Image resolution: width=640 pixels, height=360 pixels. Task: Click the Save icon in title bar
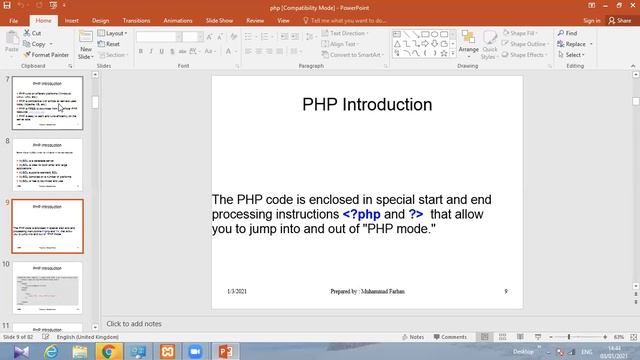pos(7,5)
